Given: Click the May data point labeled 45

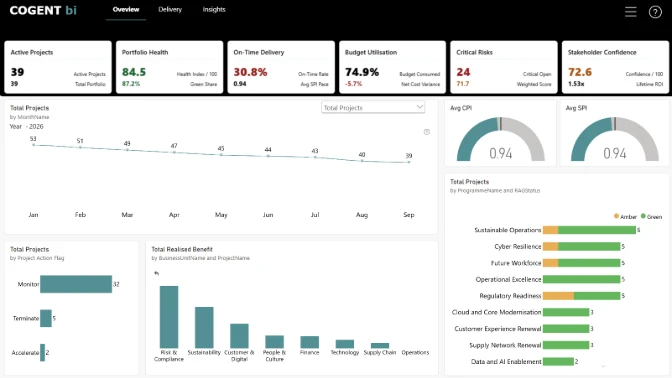Looking at the screenshot, I should (x=221, y=154).
